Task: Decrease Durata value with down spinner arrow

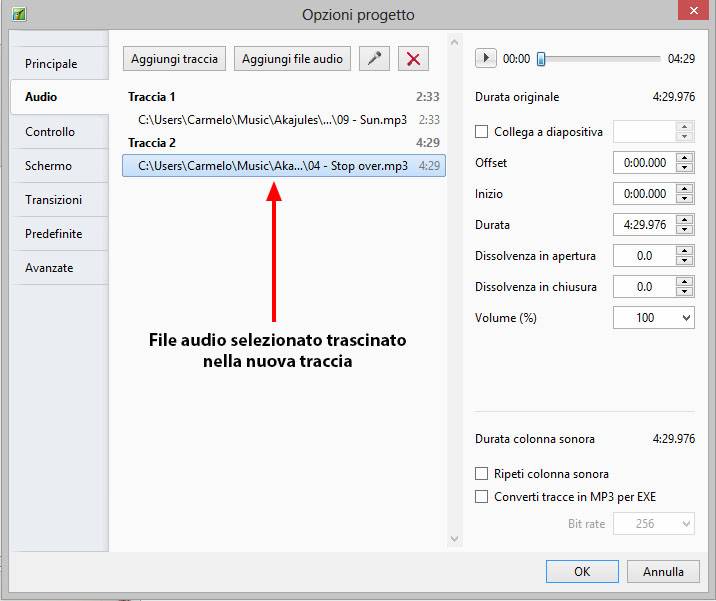Action: tap(684, 230)
